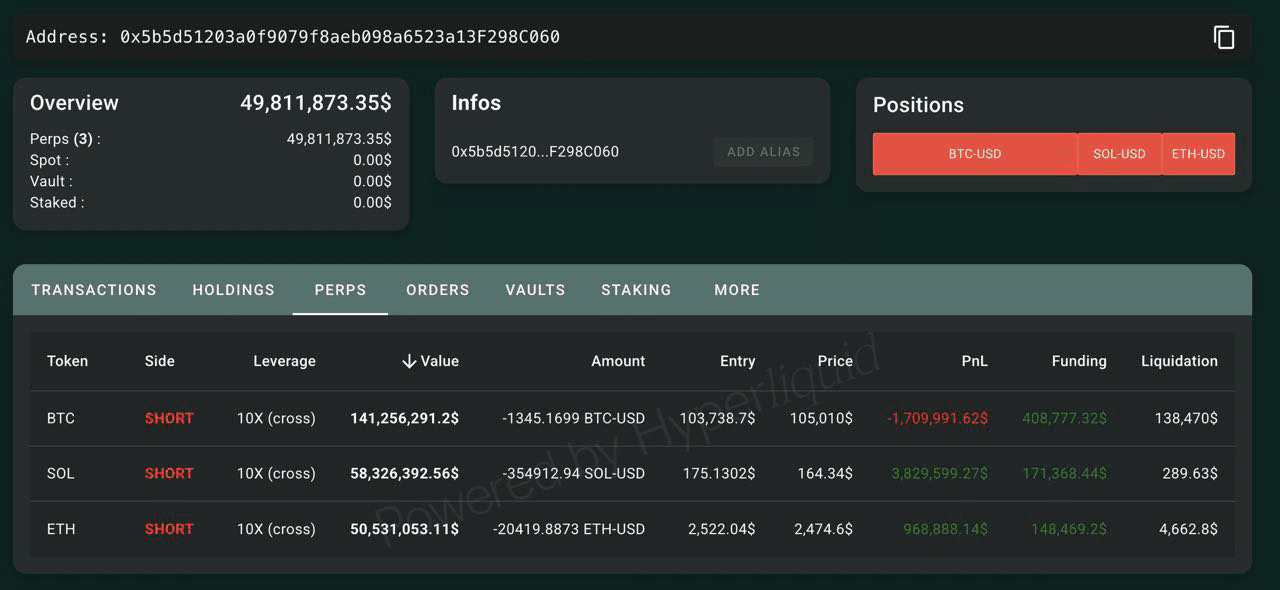
Task: Sort by the Value column arrow
Action: pyautogui.click(x=409, y=361)
